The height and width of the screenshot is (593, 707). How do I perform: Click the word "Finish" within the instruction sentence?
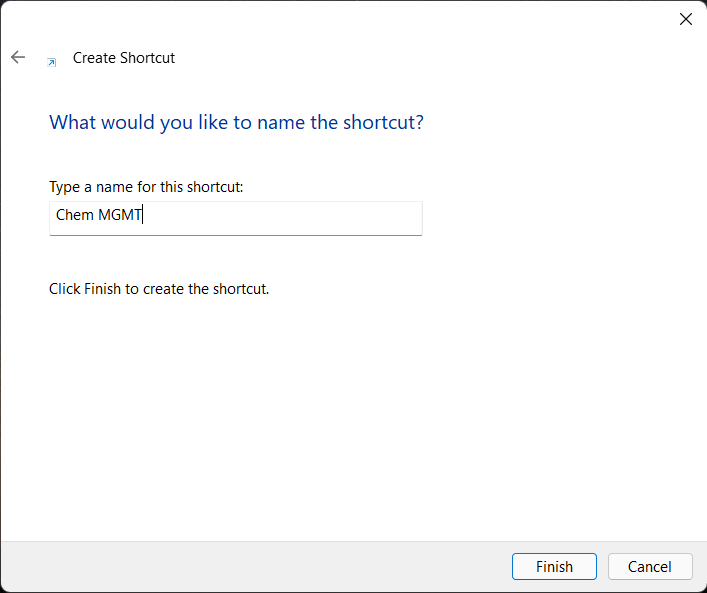tap(102, 289)
